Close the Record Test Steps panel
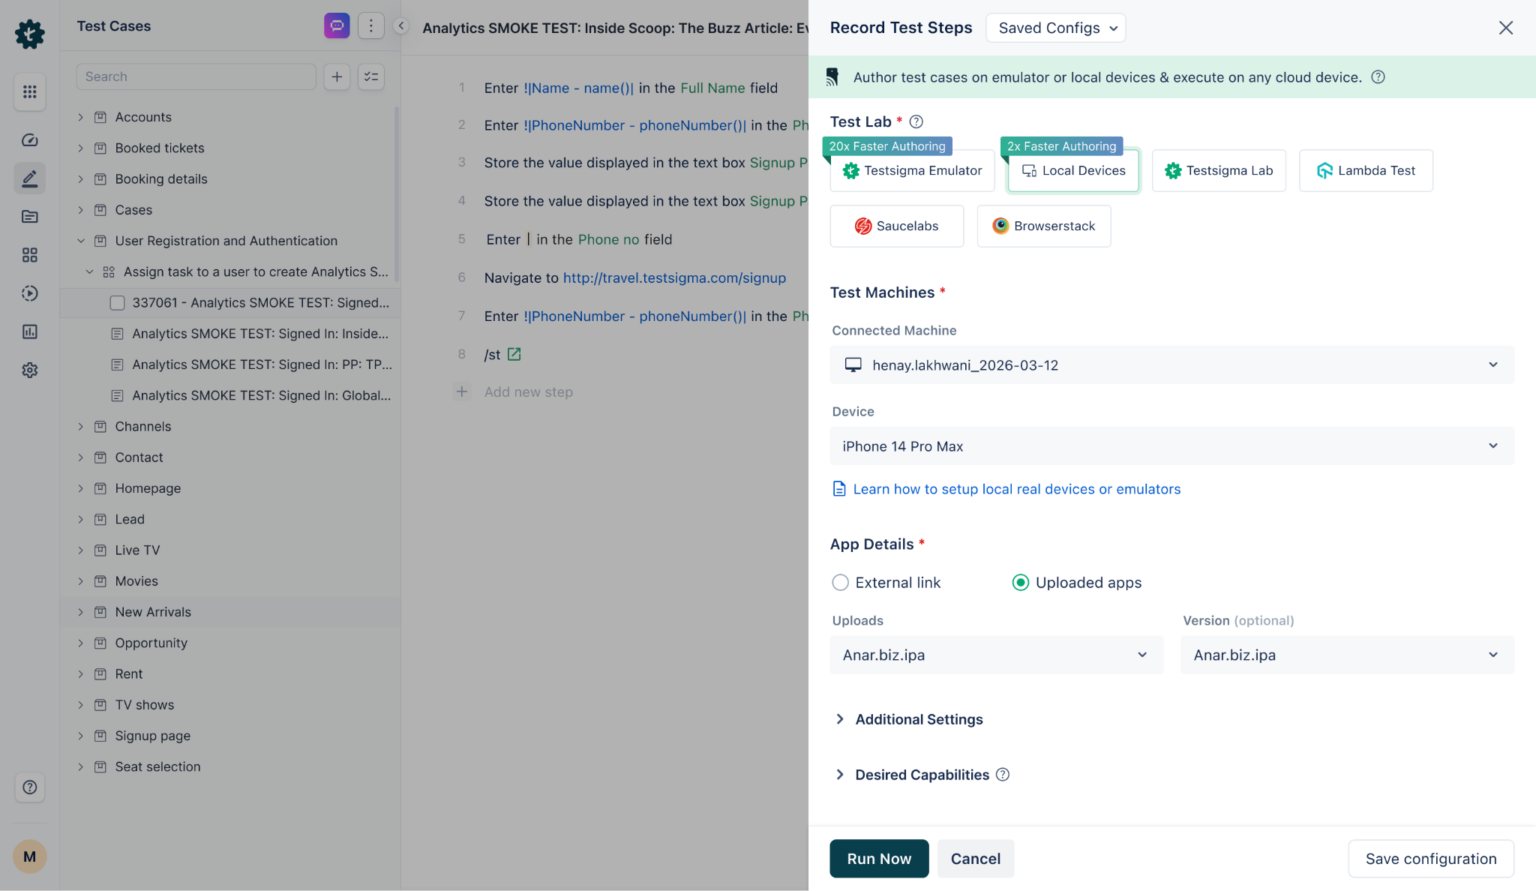The width and height of the screenshot is (1536, 891). 1506,28
